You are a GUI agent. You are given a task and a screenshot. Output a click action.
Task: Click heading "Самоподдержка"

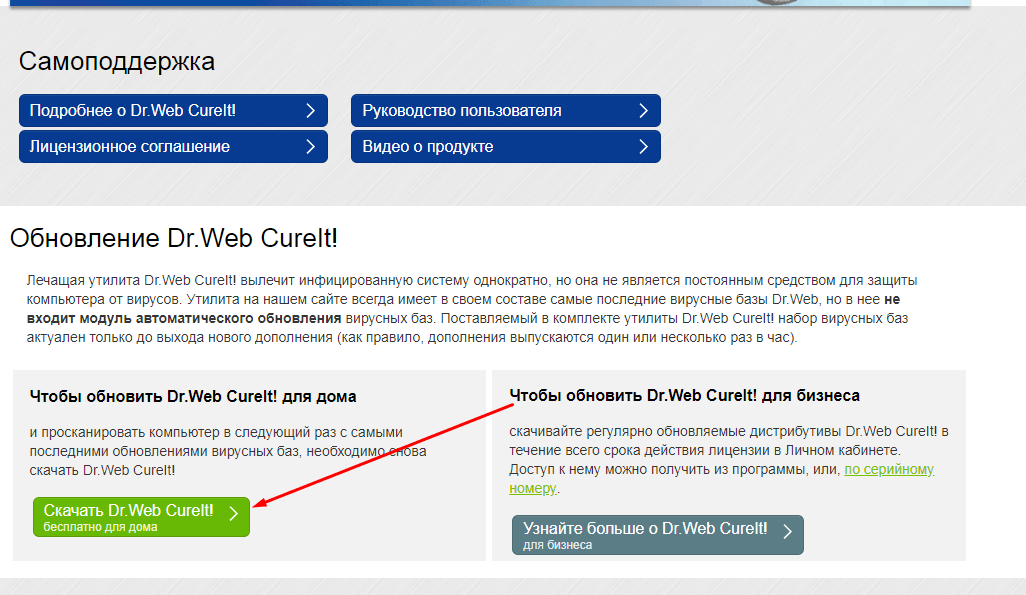[116, 62]
